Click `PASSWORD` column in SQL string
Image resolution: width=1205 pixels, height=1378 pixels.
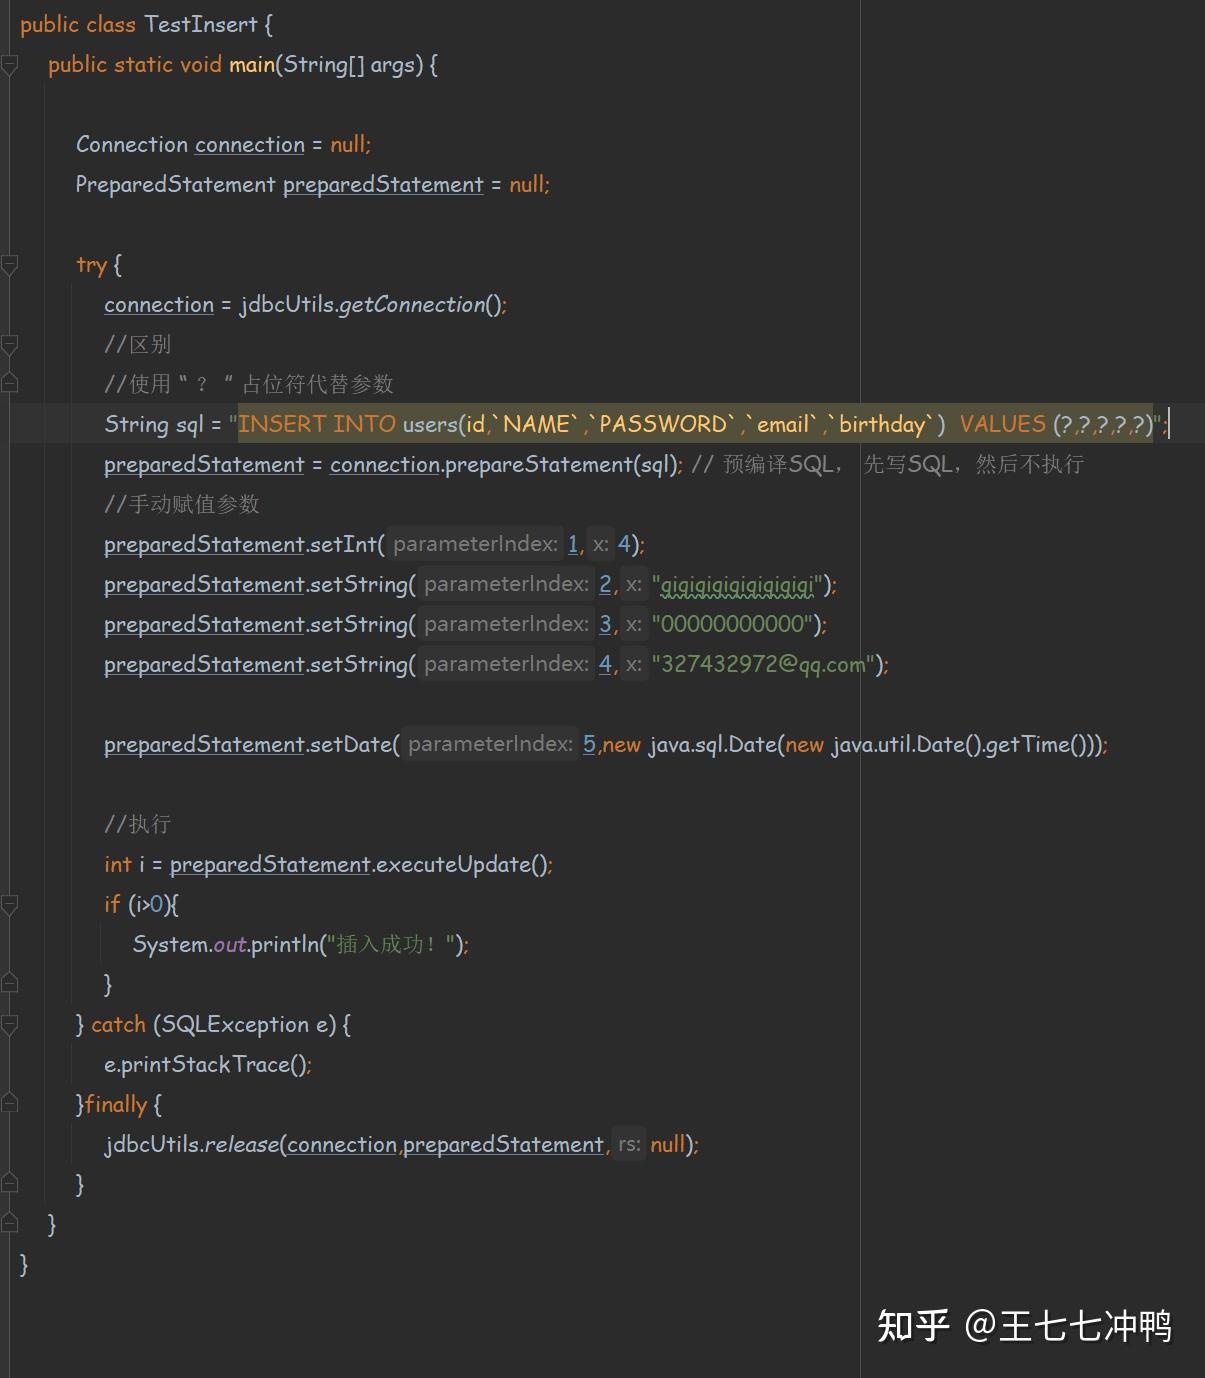tap(663, 424)
